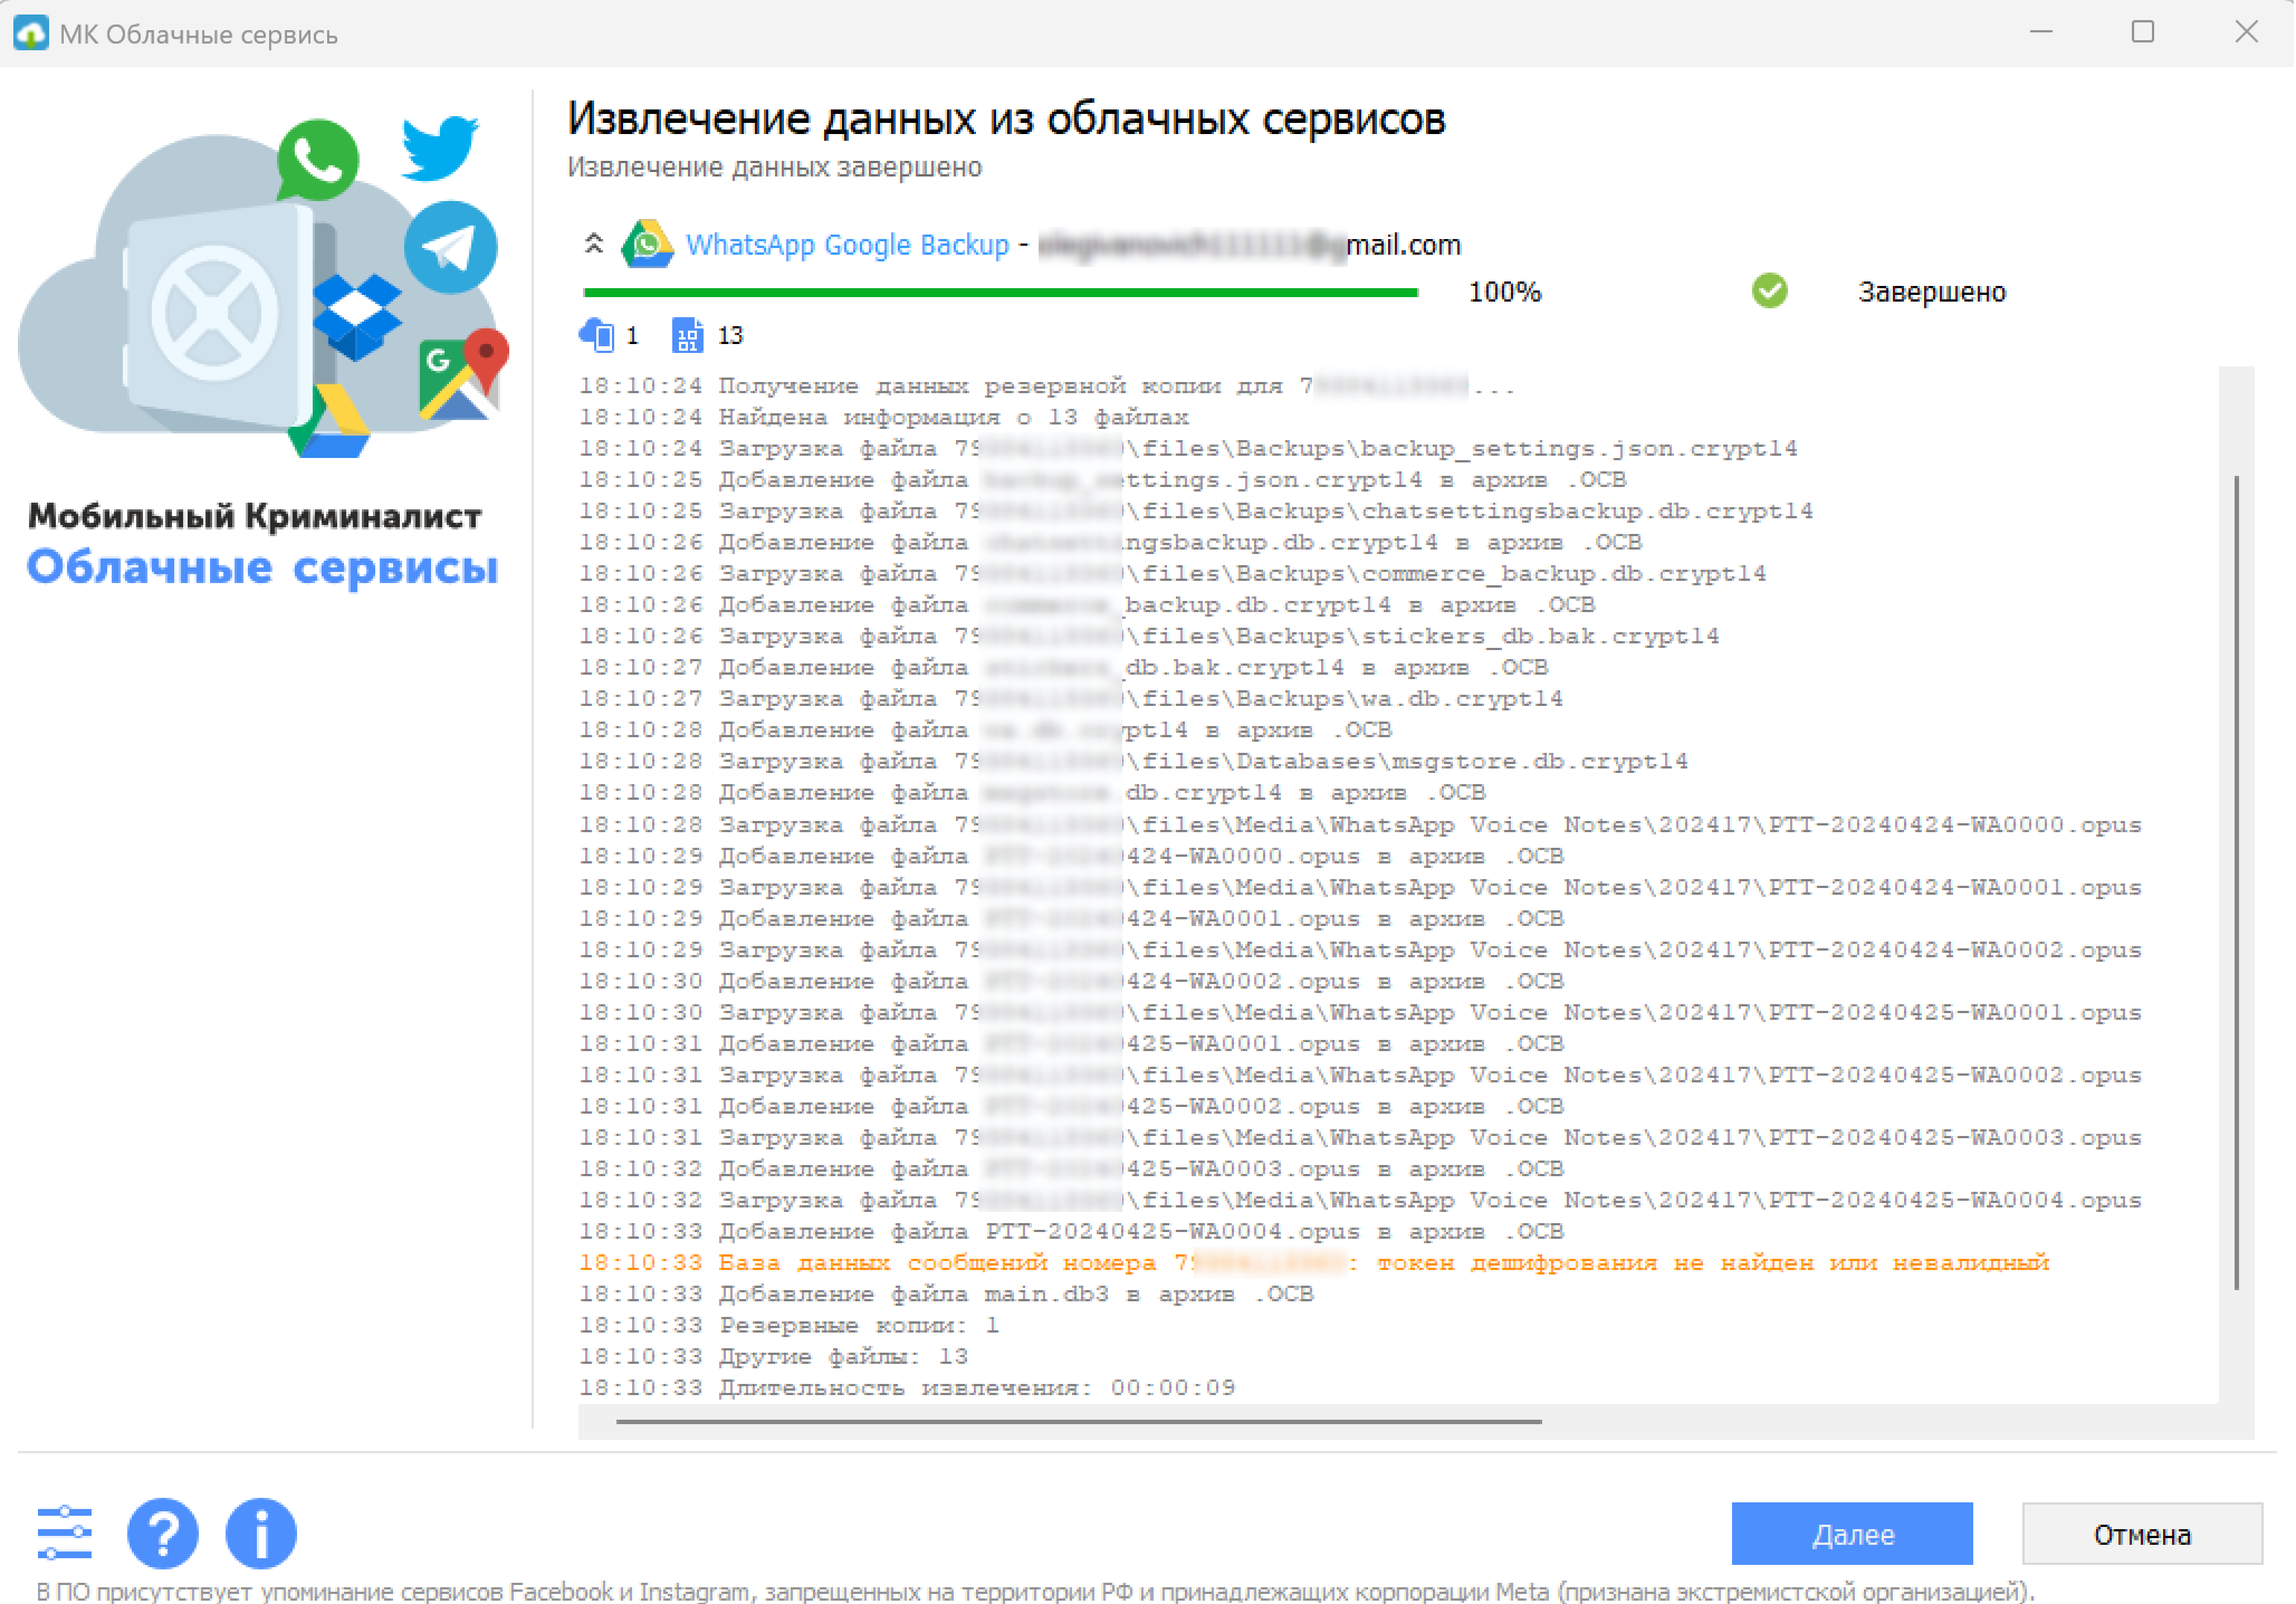Click the backup copies count icon
The height and width of the screenshot is (1604, 2296).
point(597,335)
